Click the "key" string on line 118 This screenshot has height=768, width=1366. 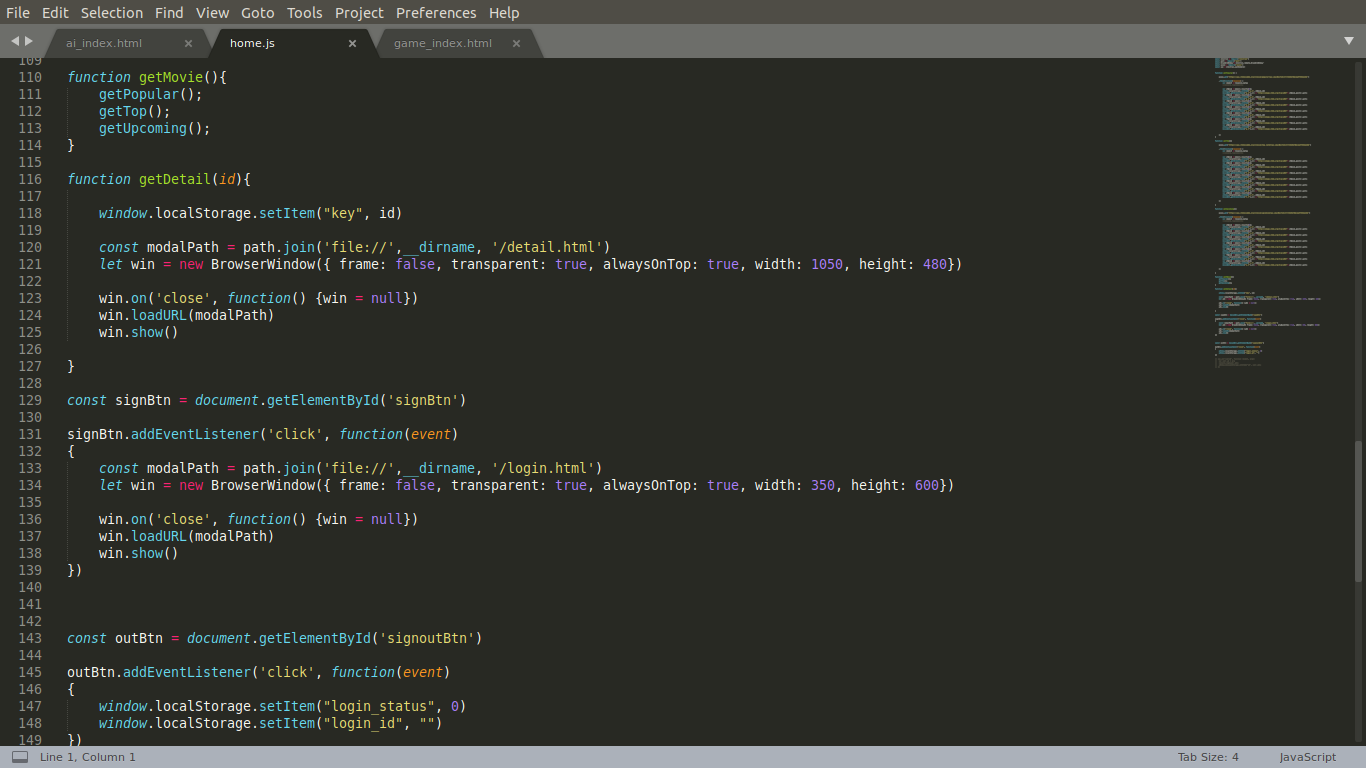click(343, 213)
